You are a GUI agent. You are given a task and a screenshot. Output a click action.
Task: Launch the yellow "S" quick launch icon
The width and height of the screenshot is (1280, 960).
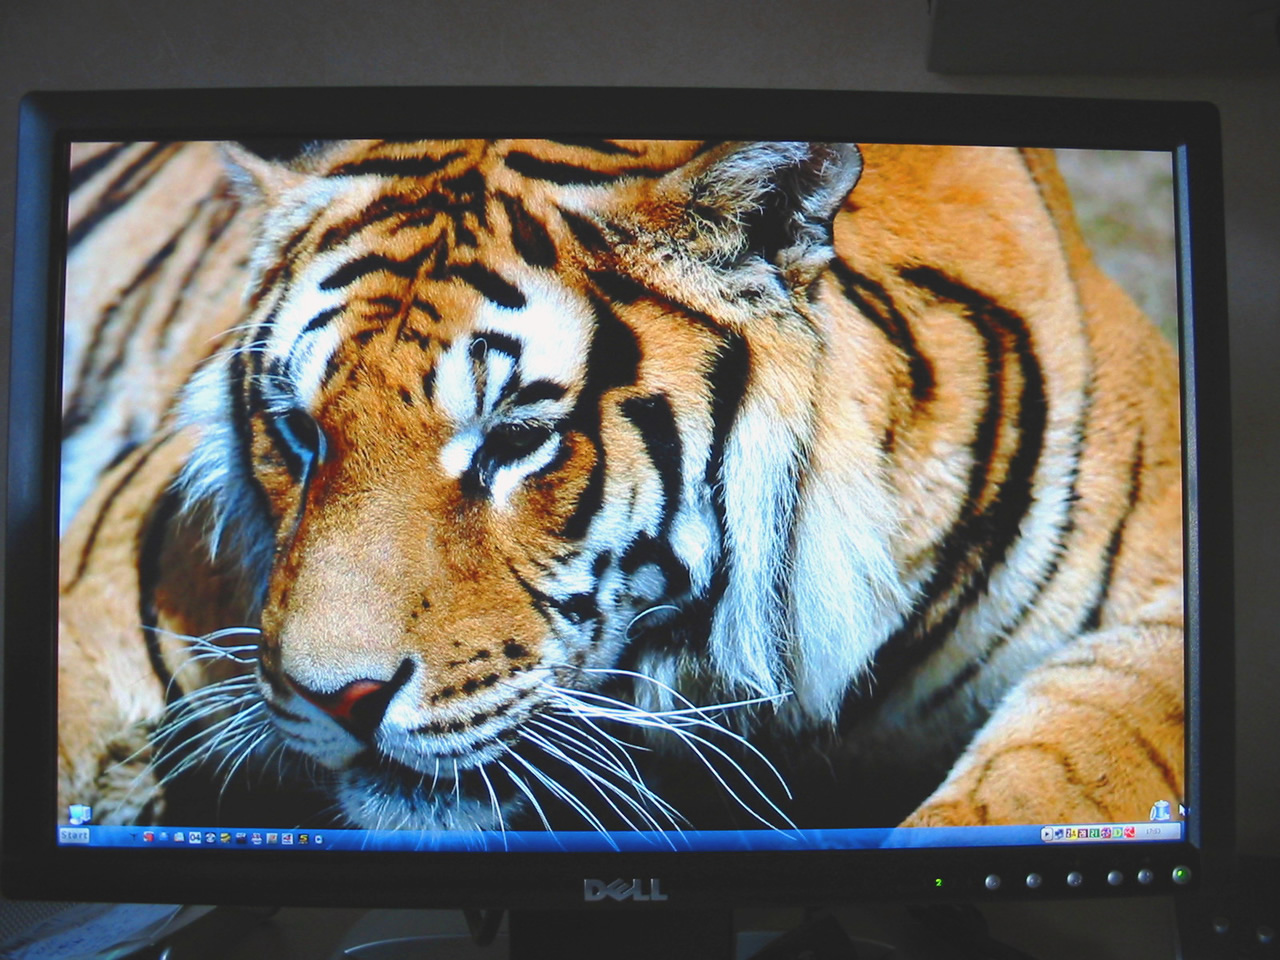302,838
